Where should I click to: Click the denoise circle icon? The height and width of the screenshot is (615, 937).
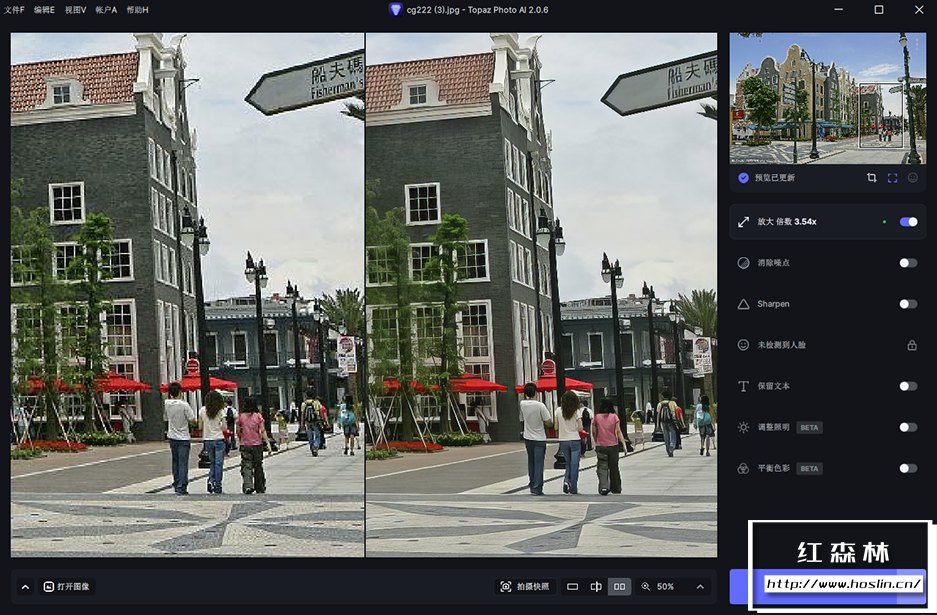[743, 263]
